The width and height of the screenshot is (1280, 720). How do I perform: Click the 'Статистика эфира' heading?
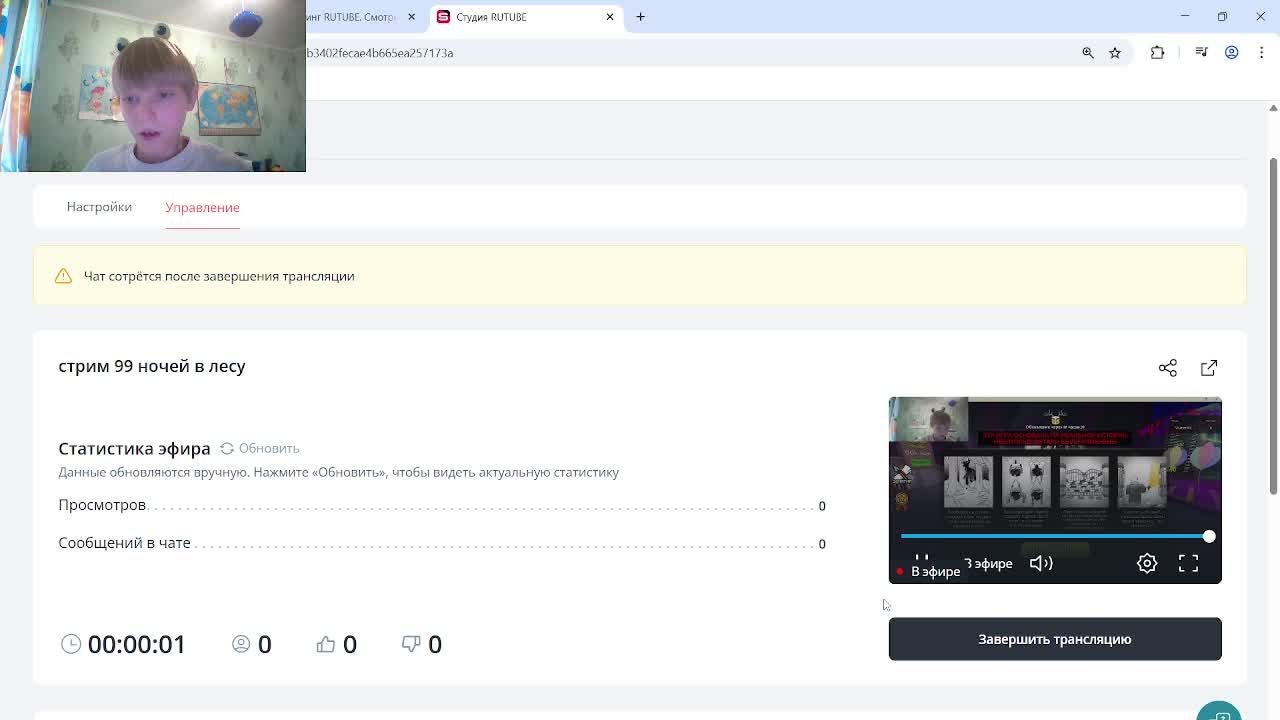(x=134, y=448)
